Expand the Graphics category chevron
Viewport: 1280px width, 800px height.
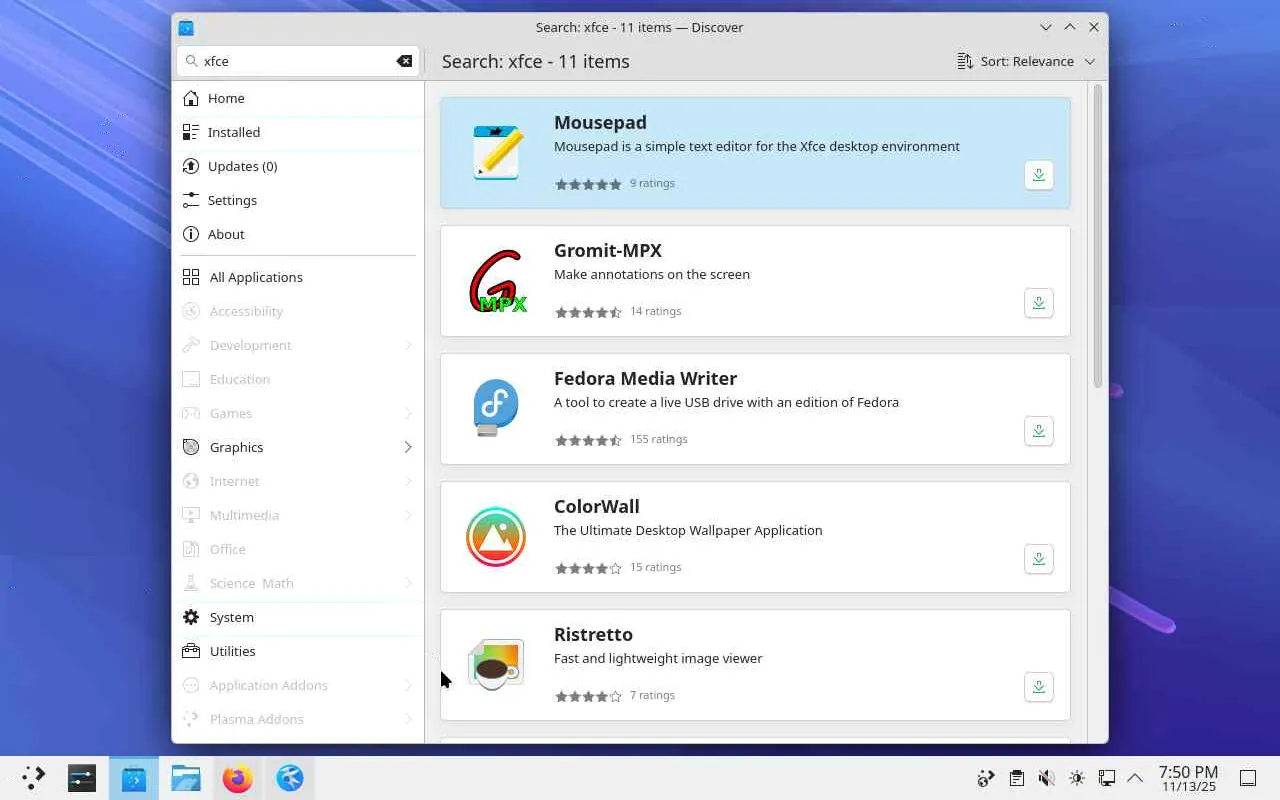[x=408, y=447]
